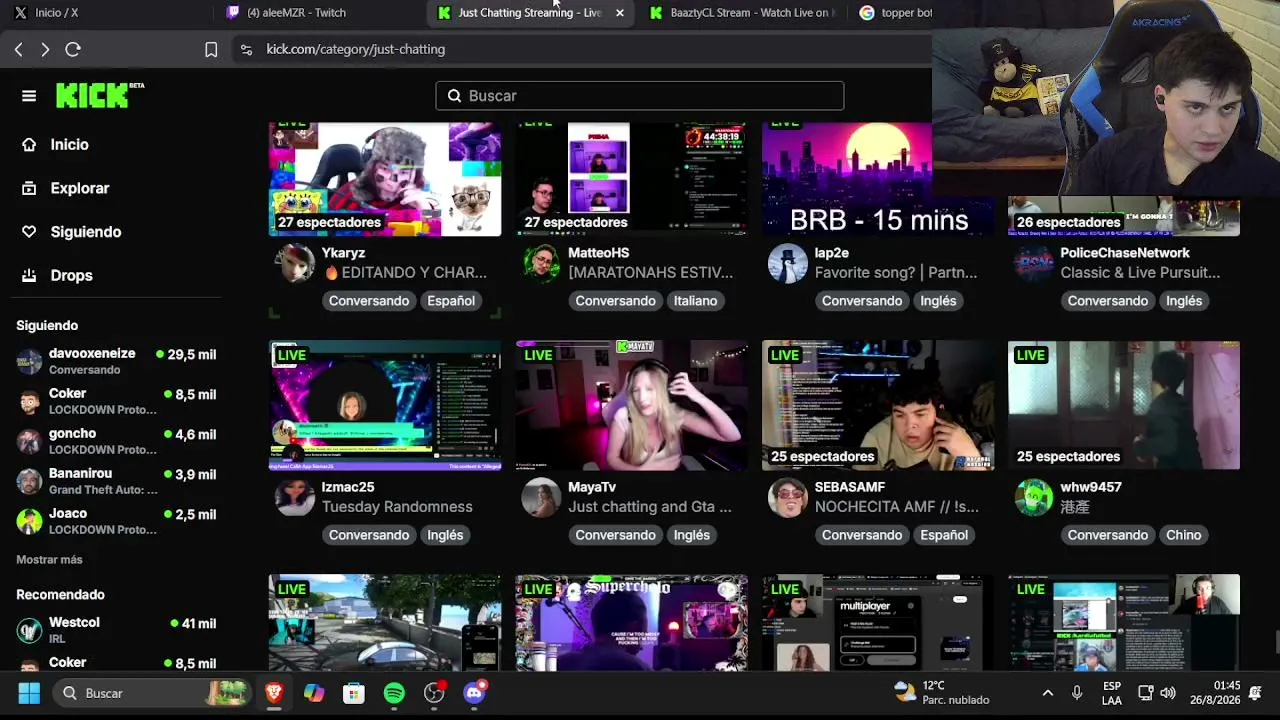Go back with the browser back arrow

point(19,49)
